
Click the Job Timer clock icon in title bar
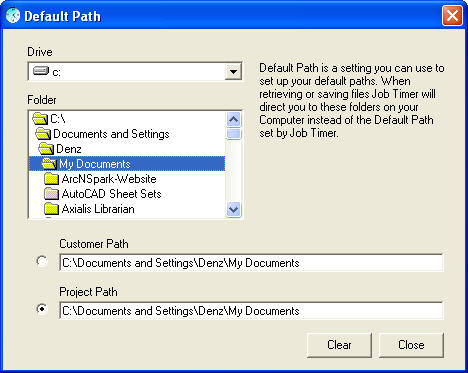pyautogui.click(x=13, y=16)
